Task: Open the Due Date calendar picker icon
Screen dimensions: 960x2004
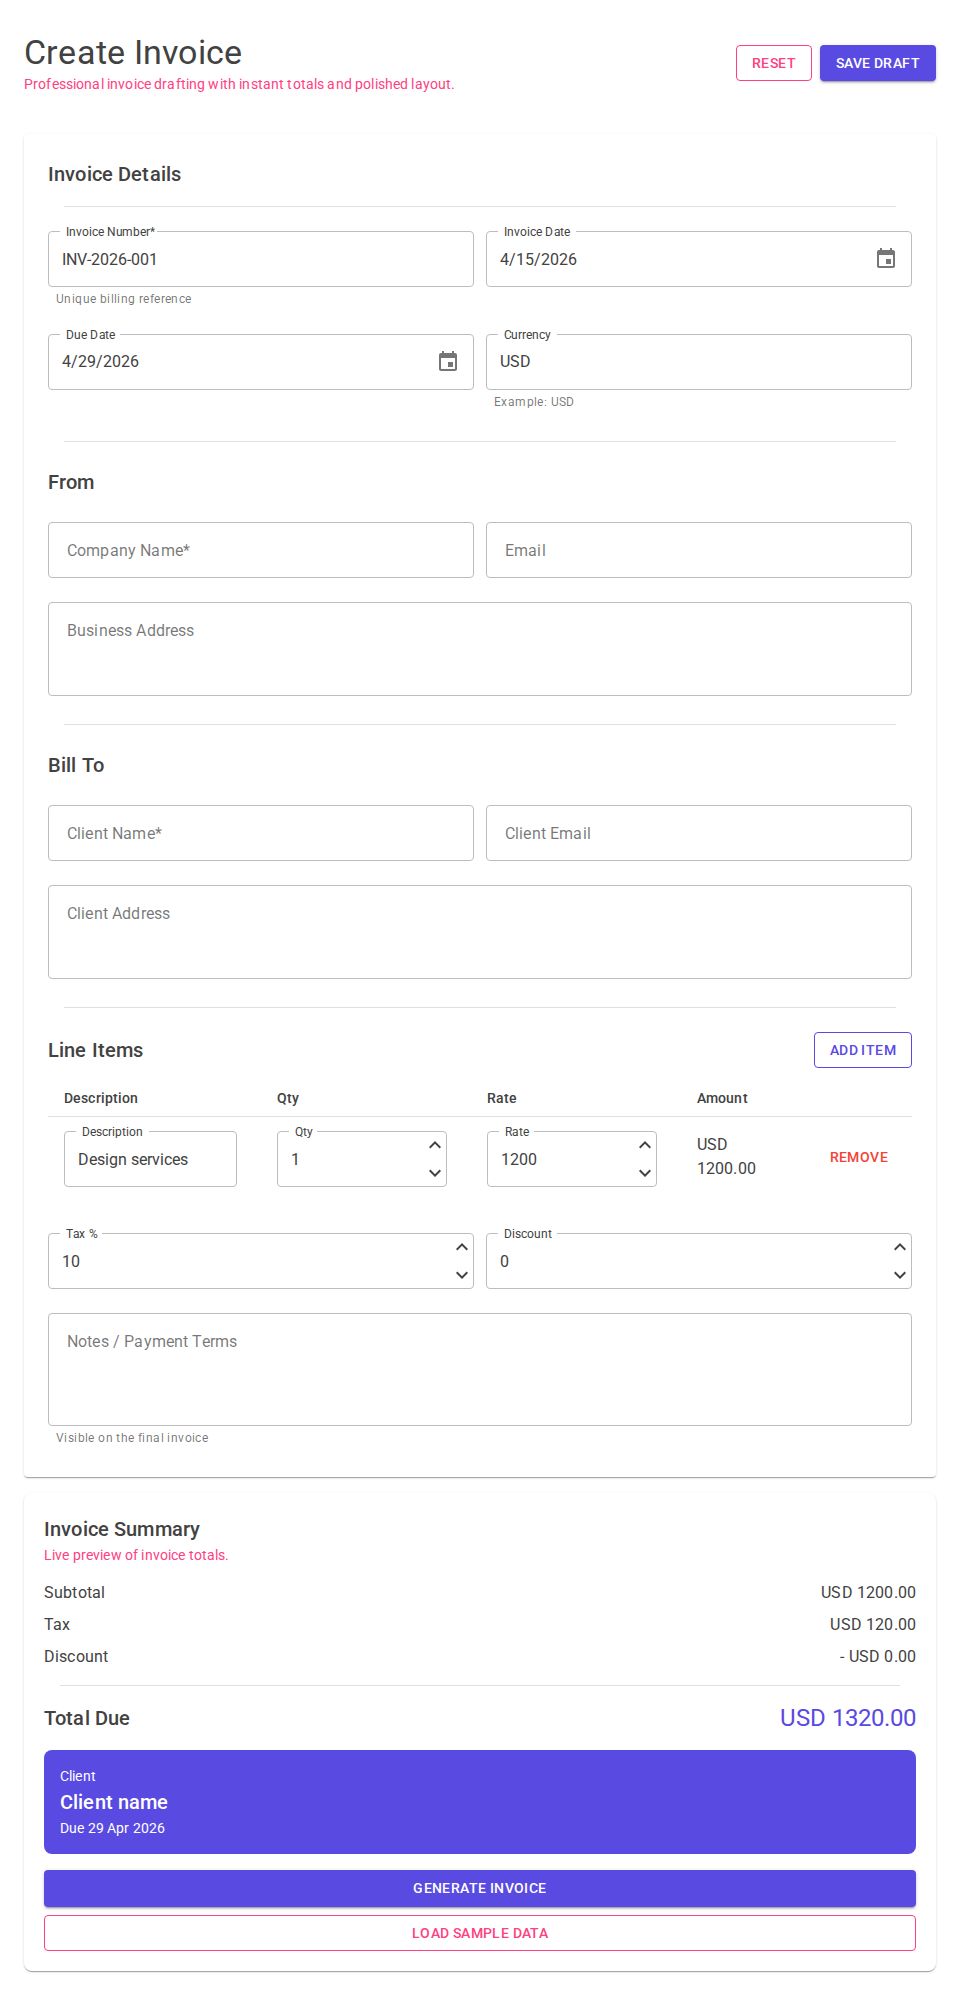Action: [x=448, y=361]
